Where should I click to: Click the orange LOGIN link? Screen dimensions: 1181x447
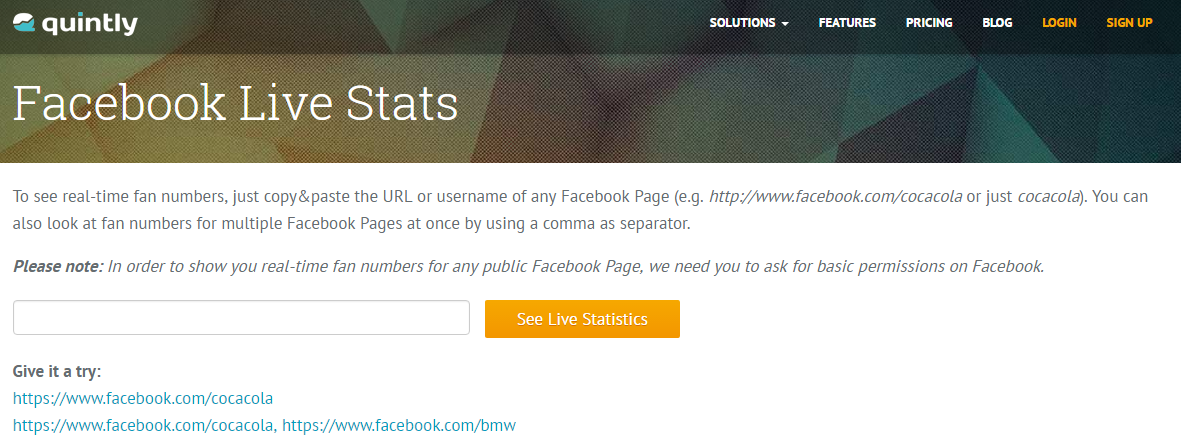(1059, 22)
